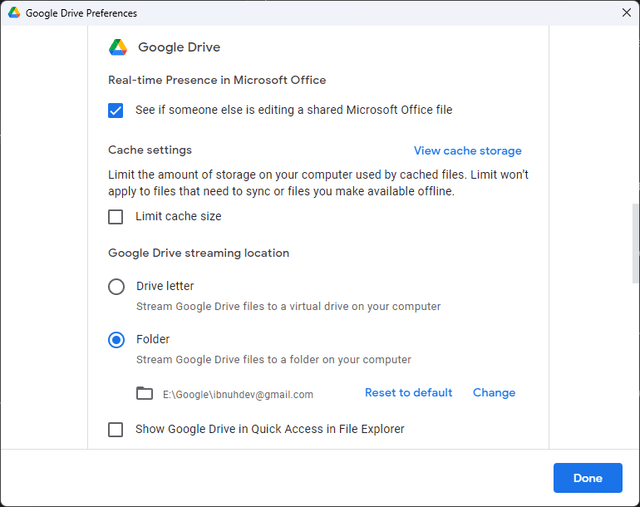Open the View cache storage link
The image size is (640, 507).
[468, 151]
